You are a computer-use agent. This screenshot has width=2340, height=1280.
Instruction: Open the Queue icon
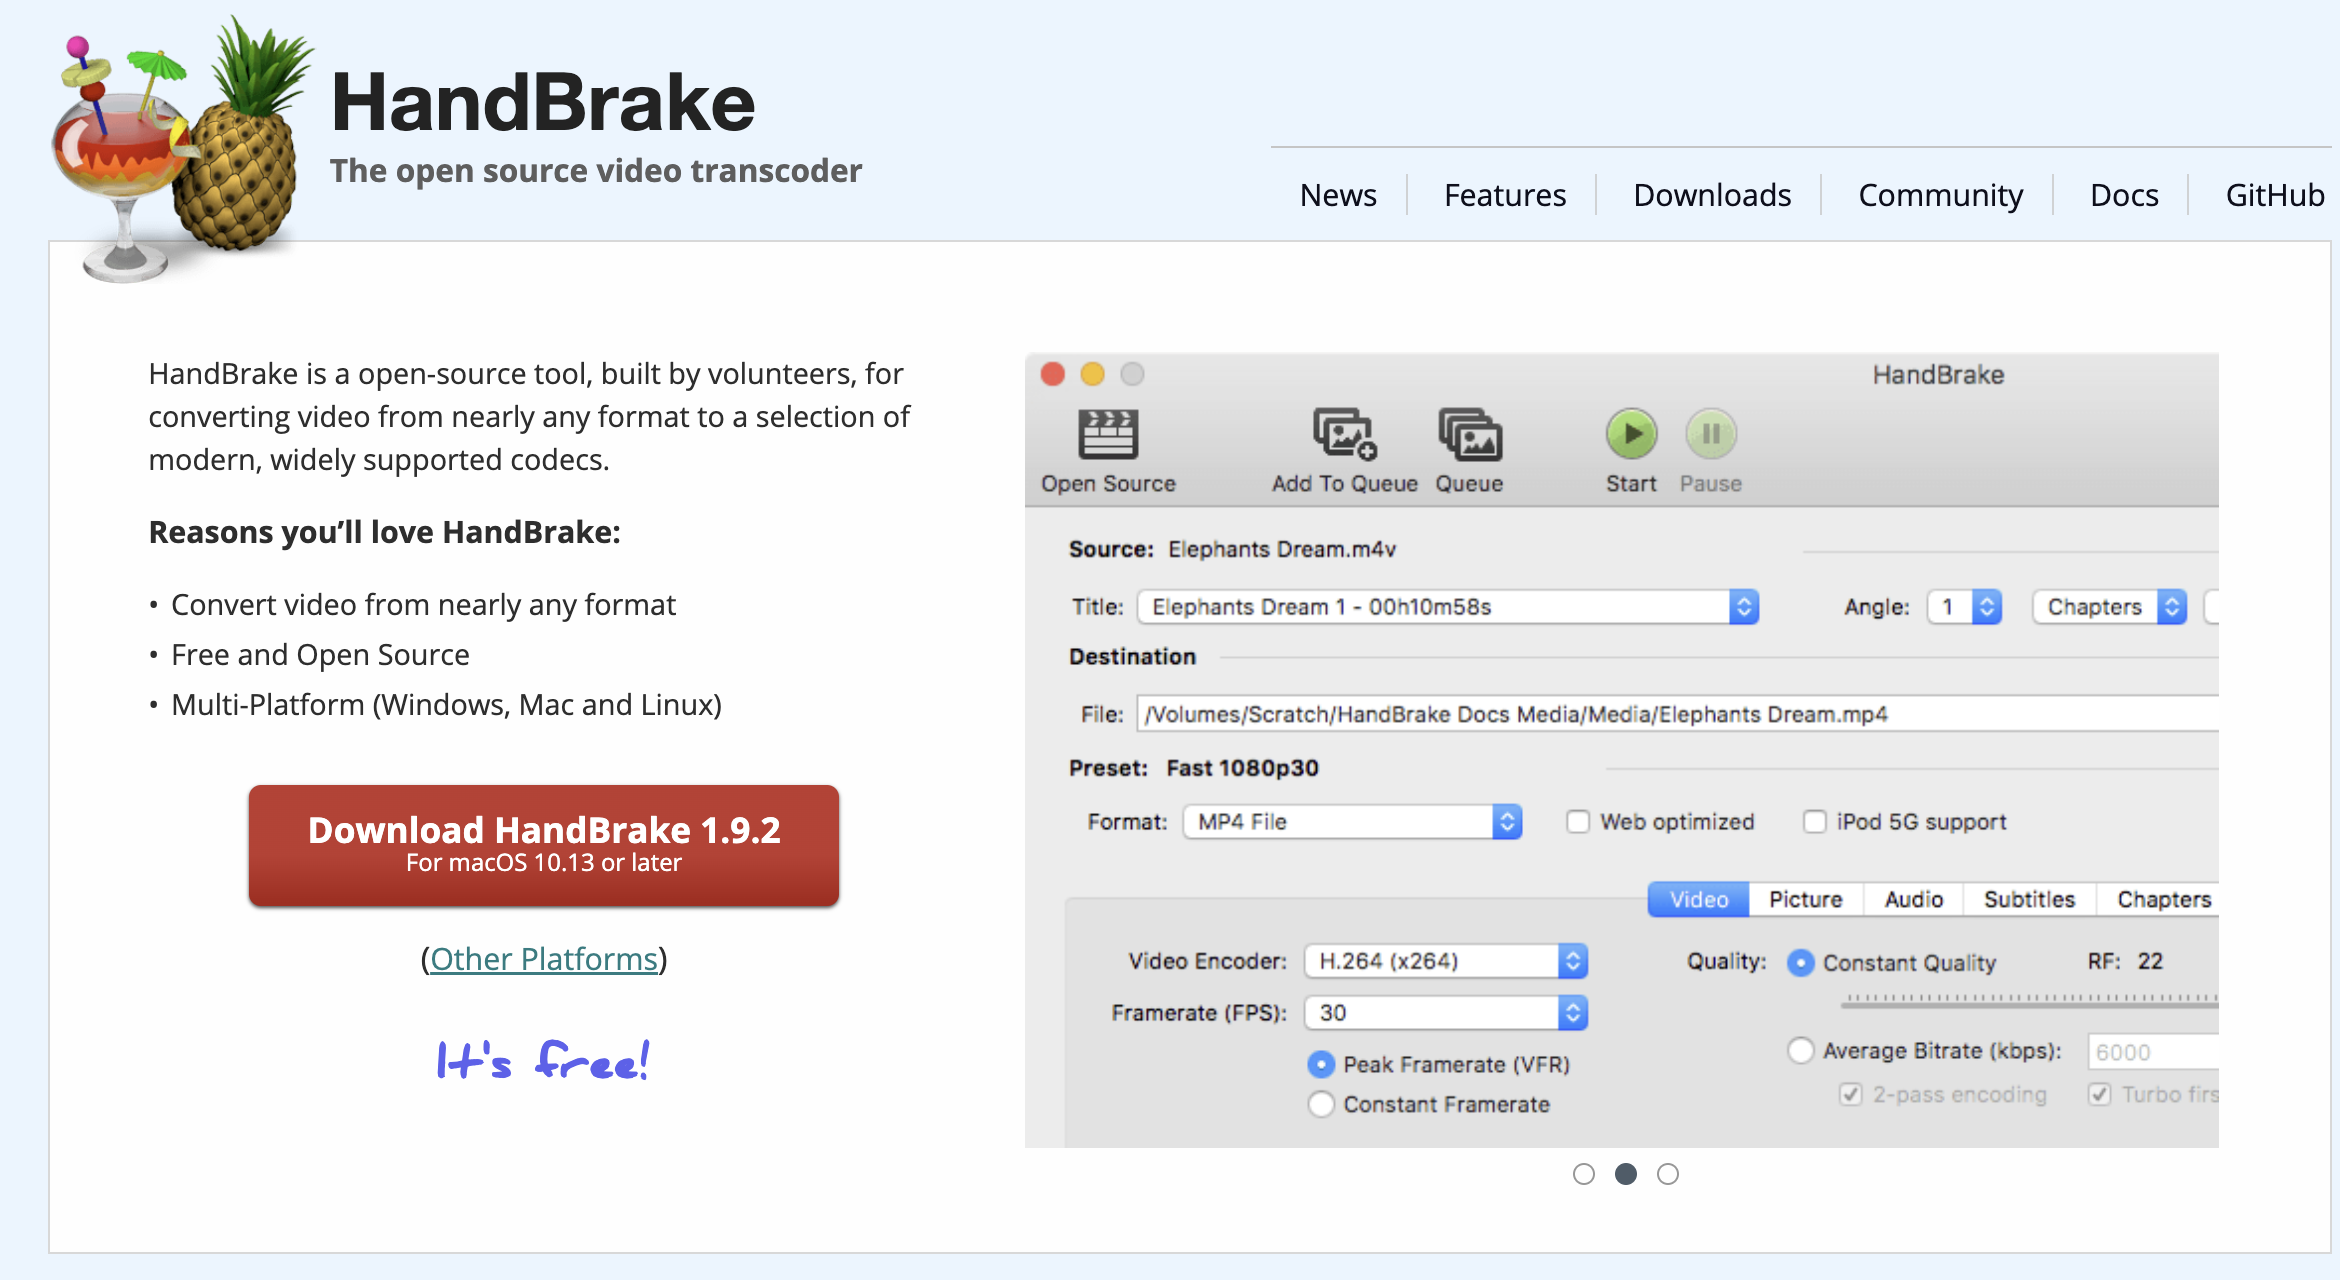(x=1469, y=434)
